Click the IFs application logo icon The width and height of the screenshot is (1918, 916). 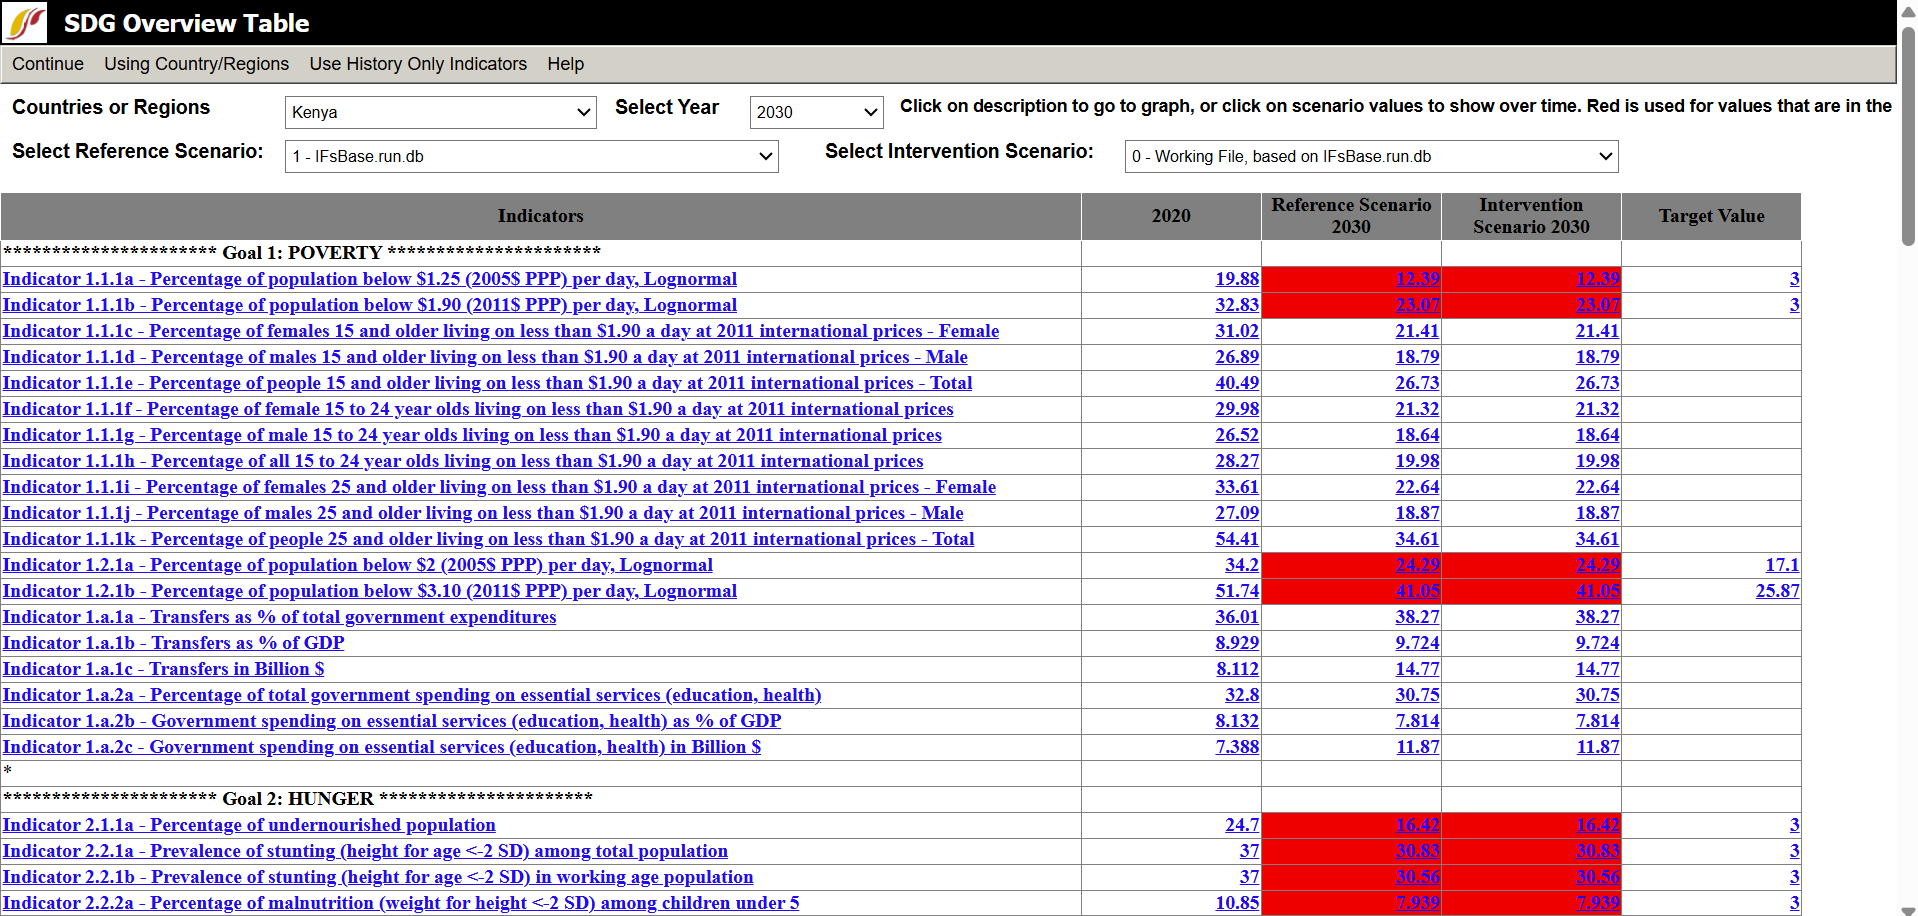[x=25, y=22]
